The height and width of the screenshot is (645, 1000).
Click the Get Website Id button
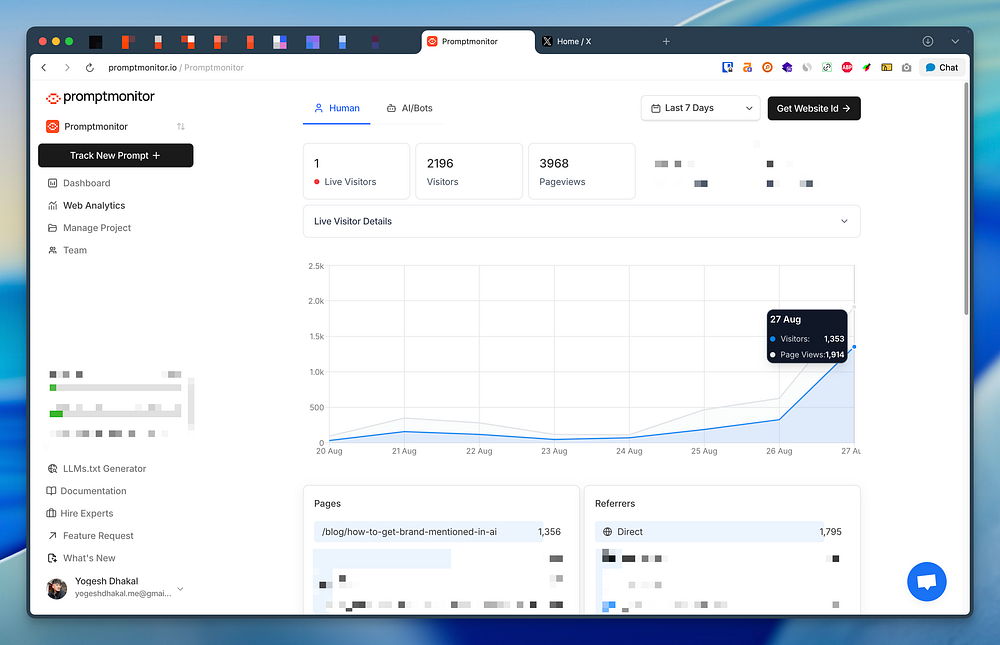tap(814, 108)
